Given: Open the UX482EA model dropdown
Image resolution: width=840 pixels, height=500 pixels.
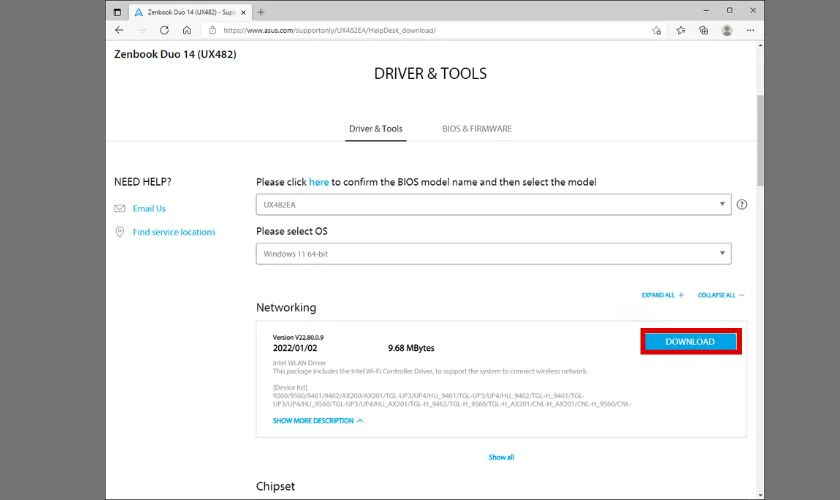Looking at the screenshot, I should pyautogui.click(x=493, y=205).
